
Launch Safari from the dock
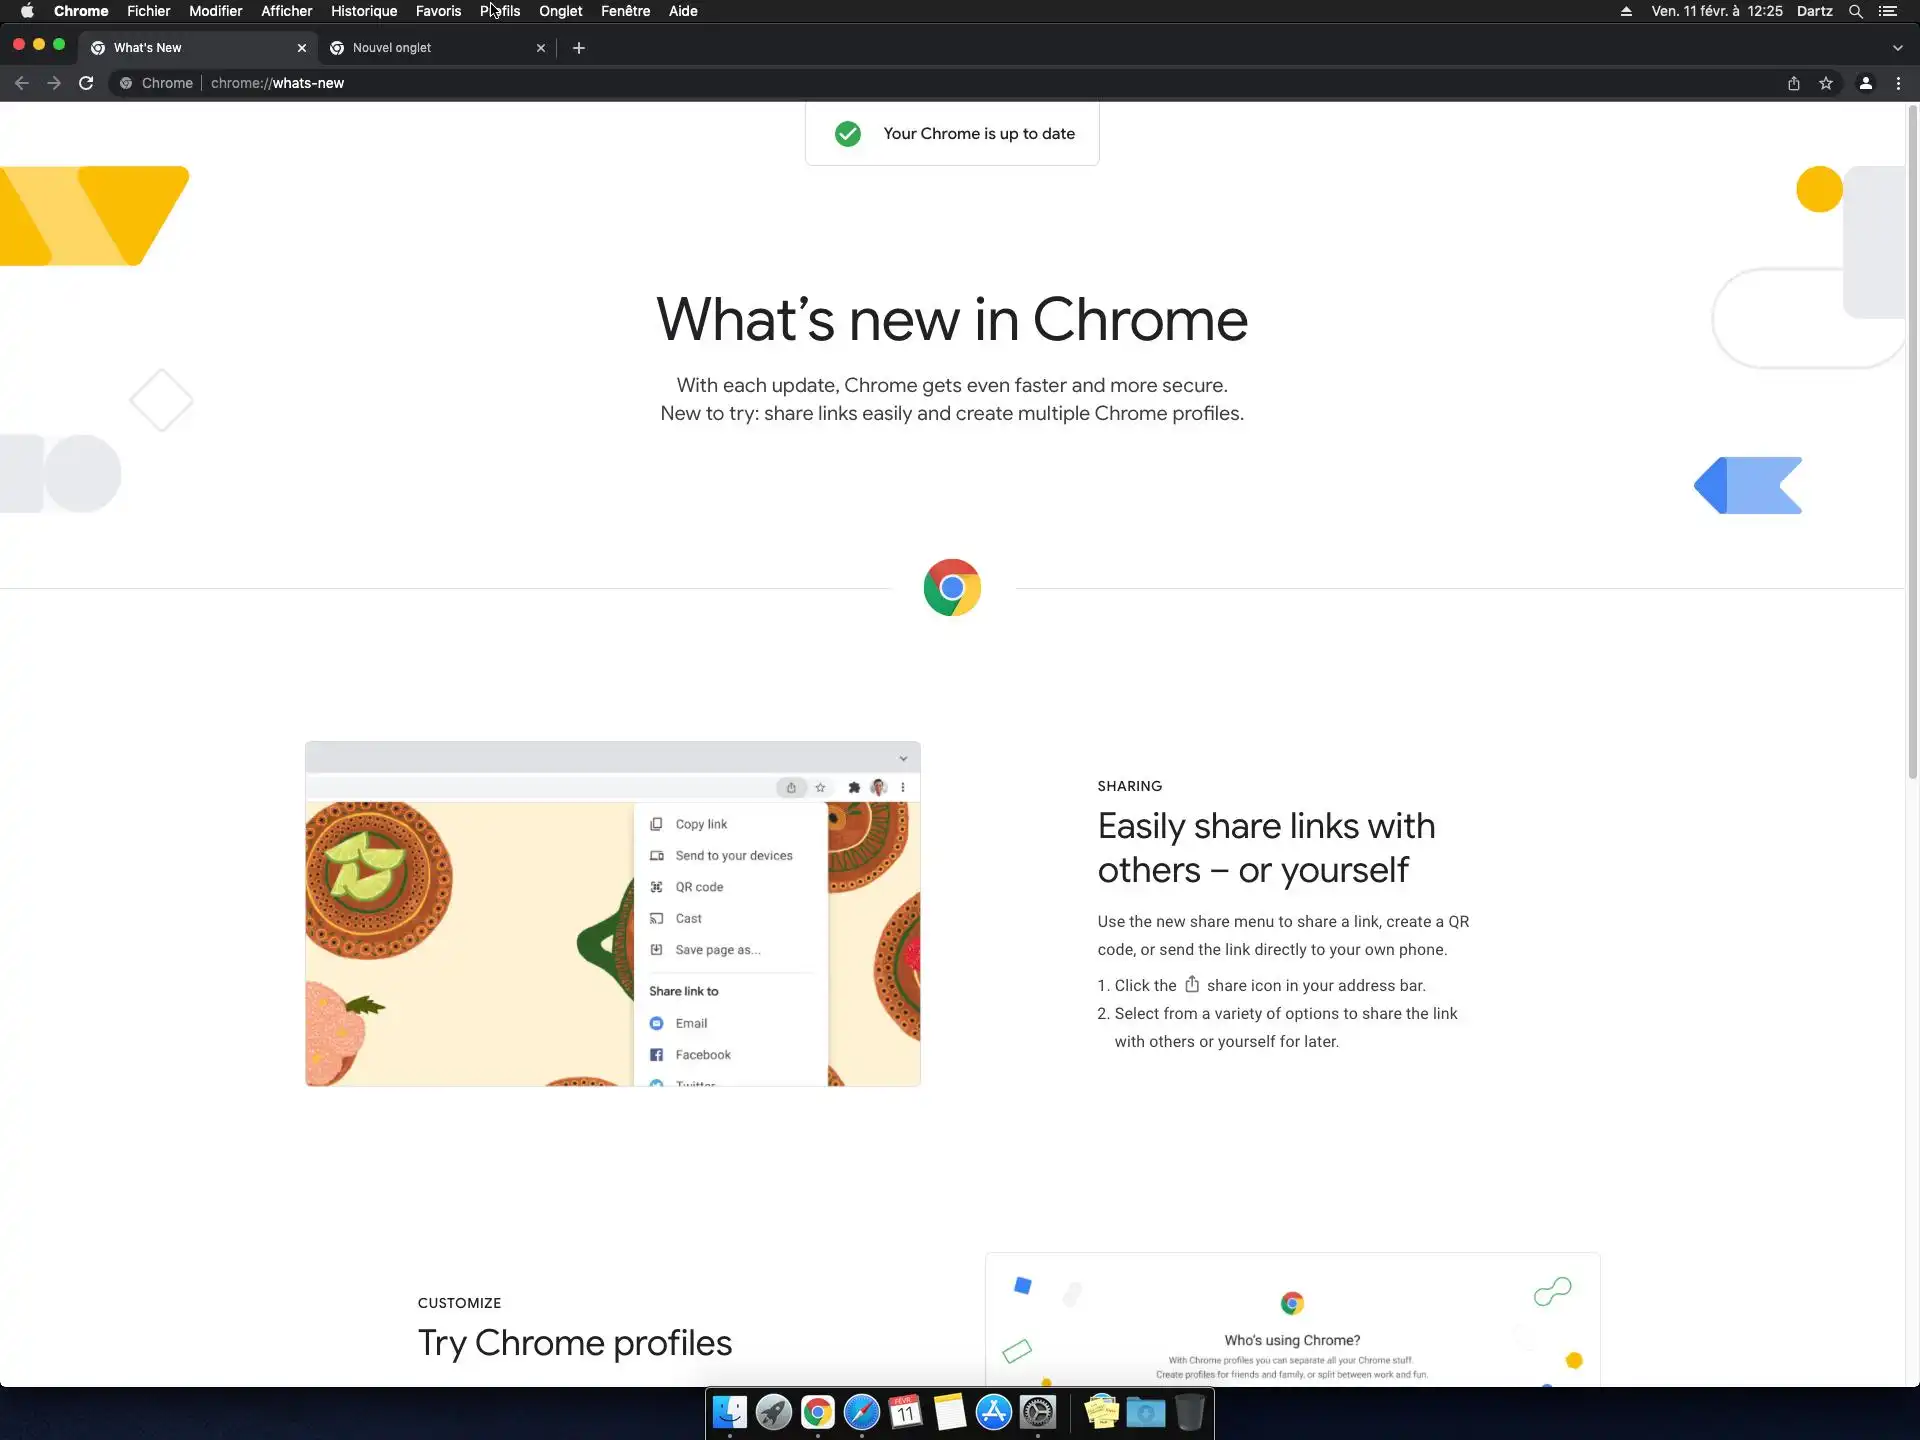861,1412
